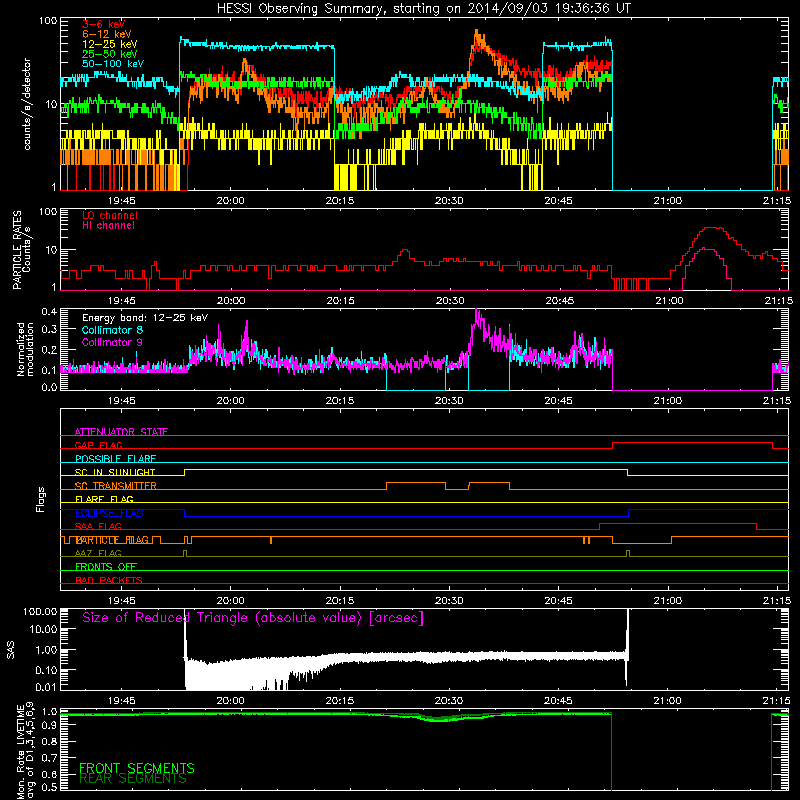This screenshot has width=800, height=800.
Task: Click the counts/s/detector axis label
Action: [27, 104]
